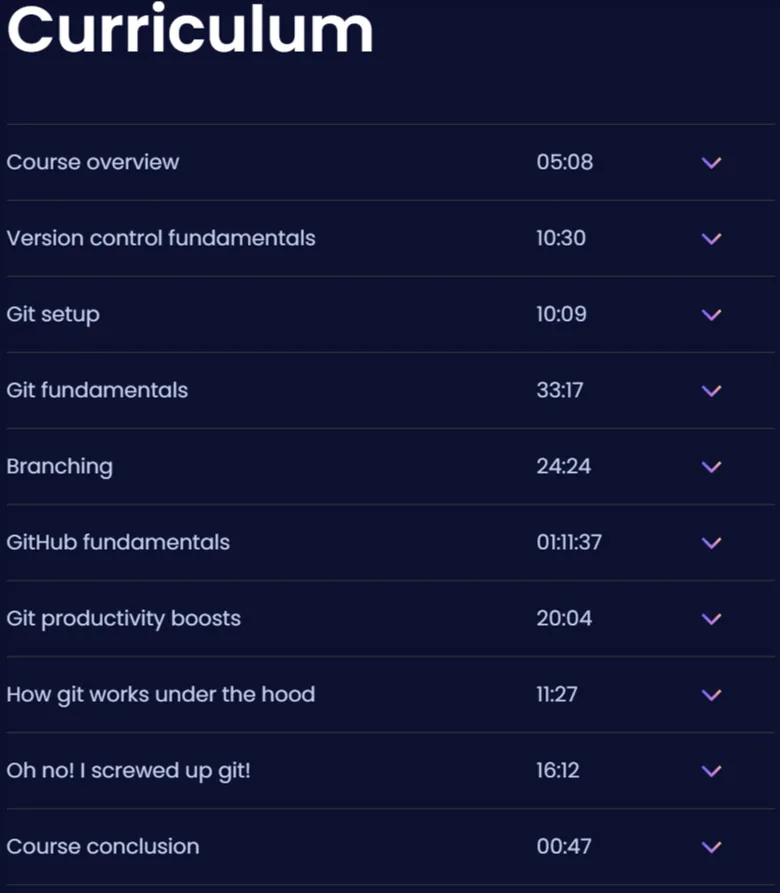This screenshot has height=893, width=780.
Task: Click the Git productivity boosts title
Action: click(124, 619)
